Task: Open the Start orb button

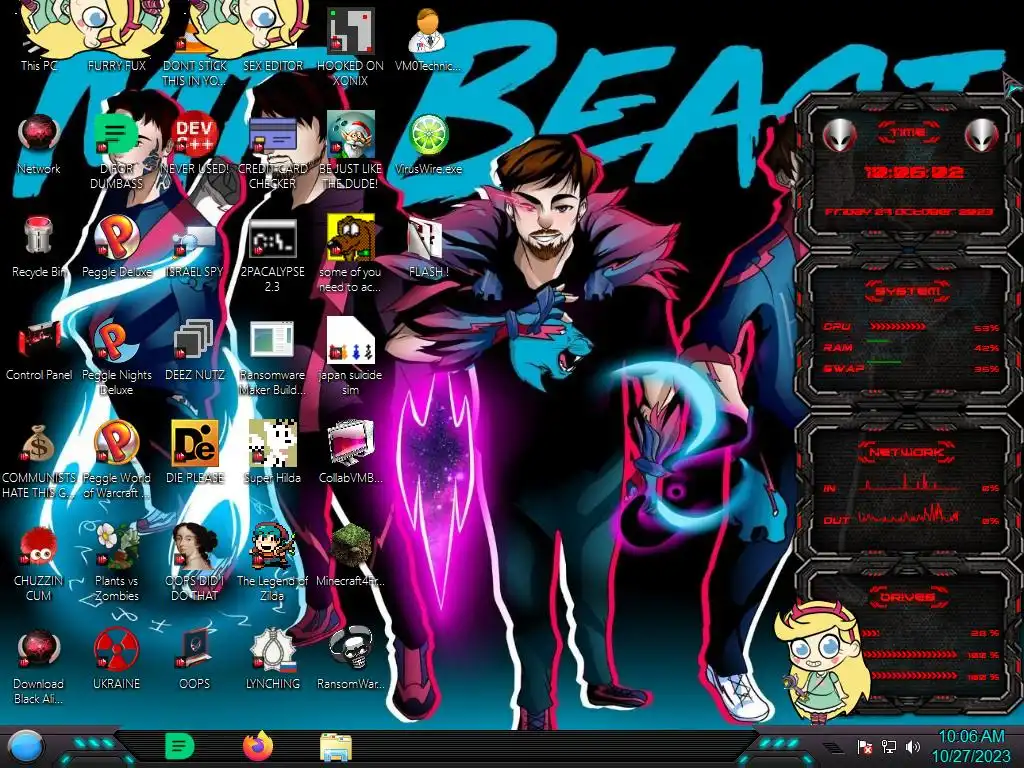Action: click(x=26, y=746)
